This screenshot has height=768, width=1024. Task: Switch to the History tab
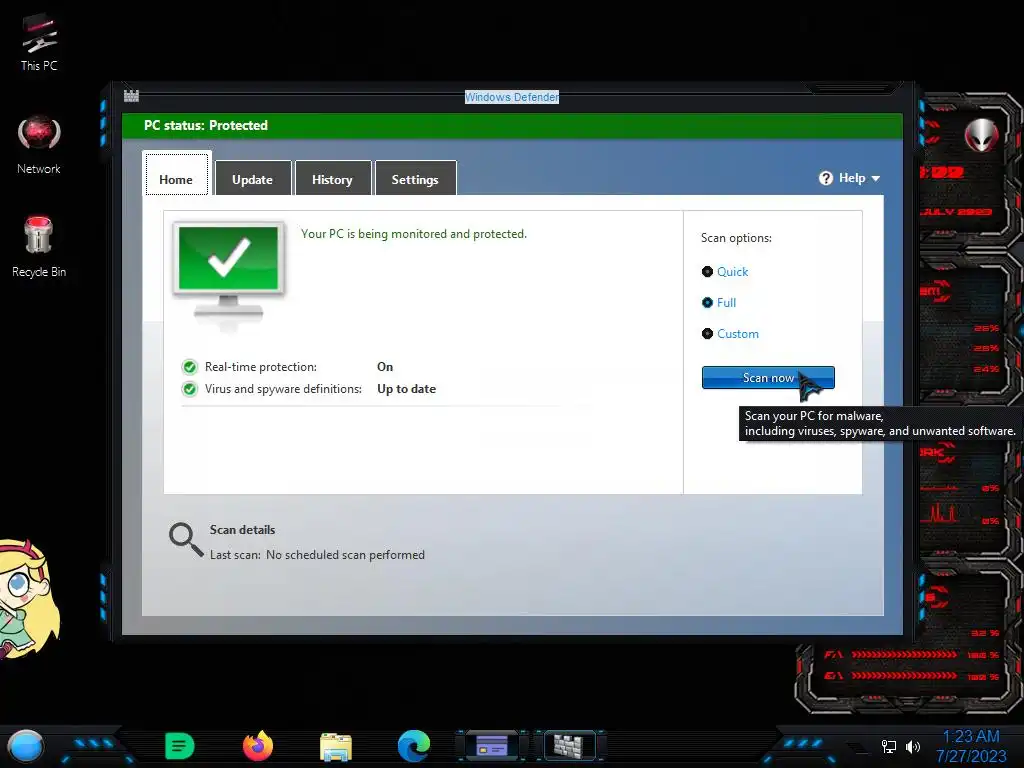pos(332,178)
